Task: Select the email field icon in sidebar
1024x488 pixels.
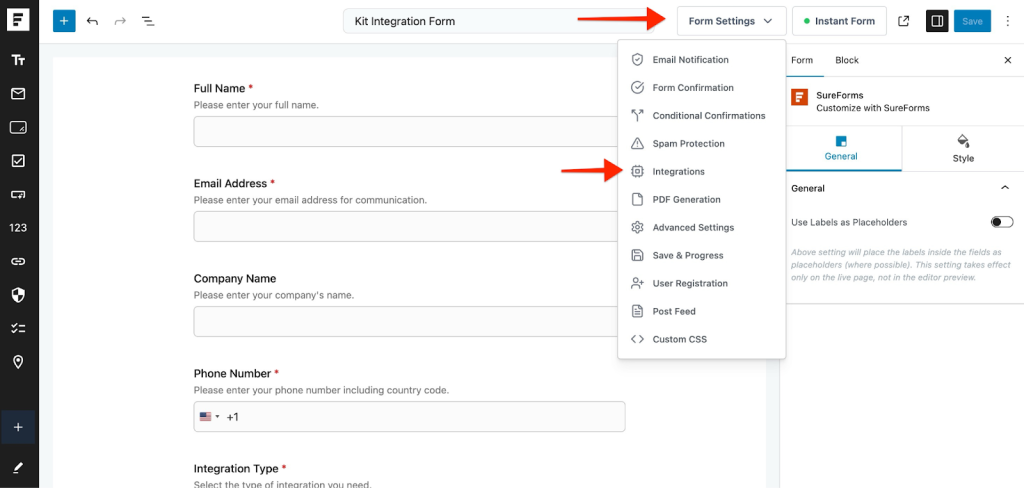Action: click(x=18, y=94)
